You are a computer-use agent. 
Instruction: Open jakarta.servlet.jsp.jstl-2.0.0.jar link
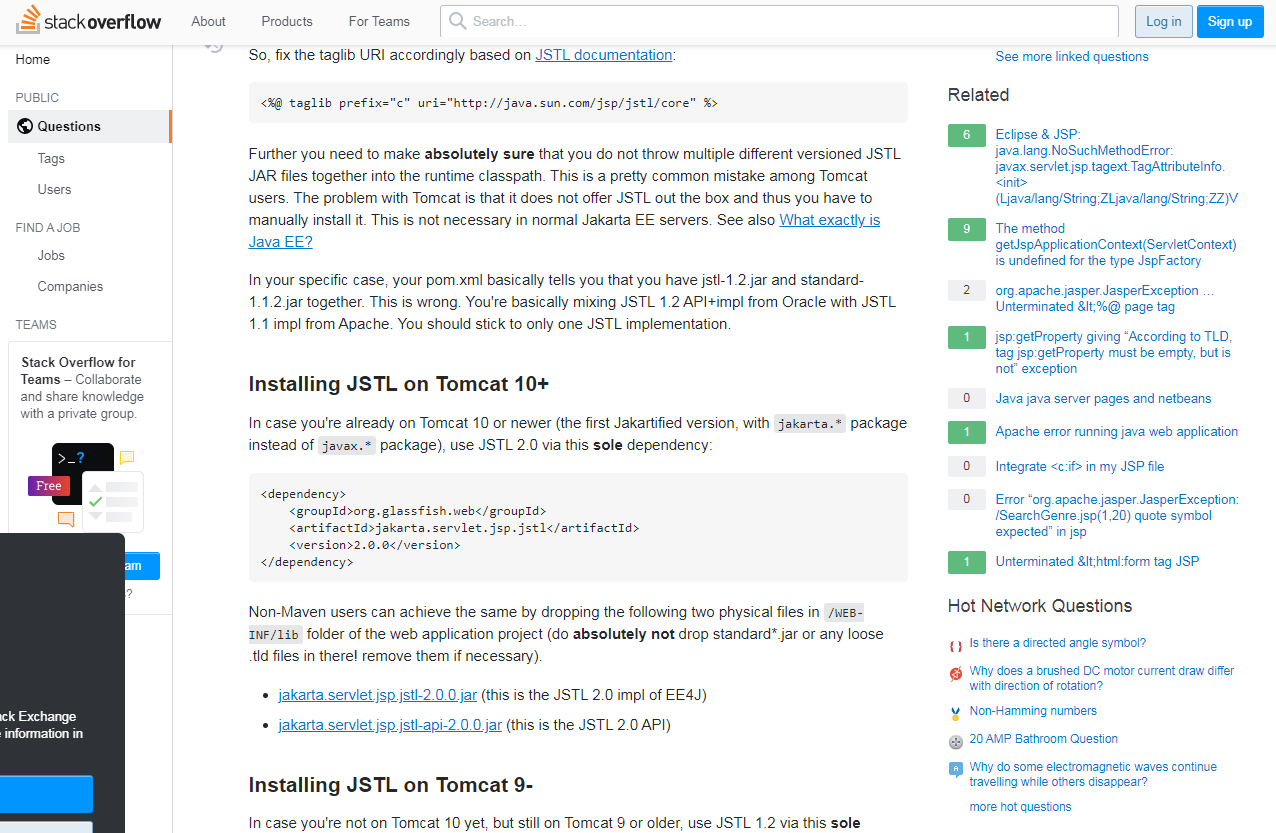(x=378, y=694)
